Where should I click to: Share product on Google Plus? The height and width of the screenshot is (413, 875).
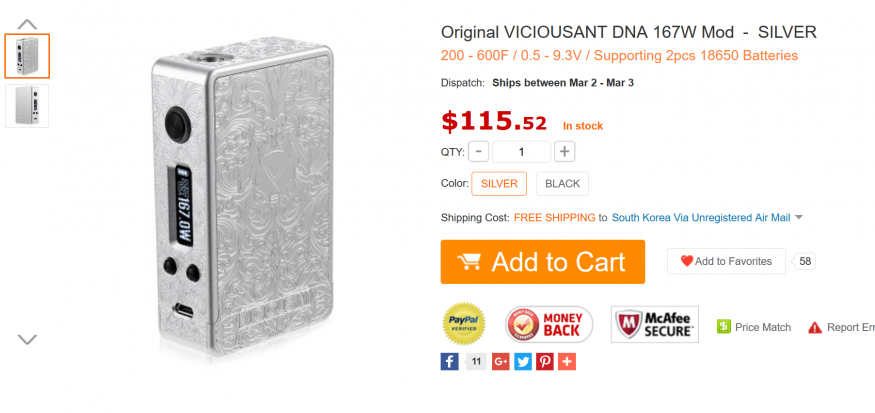tap(501, 361)
